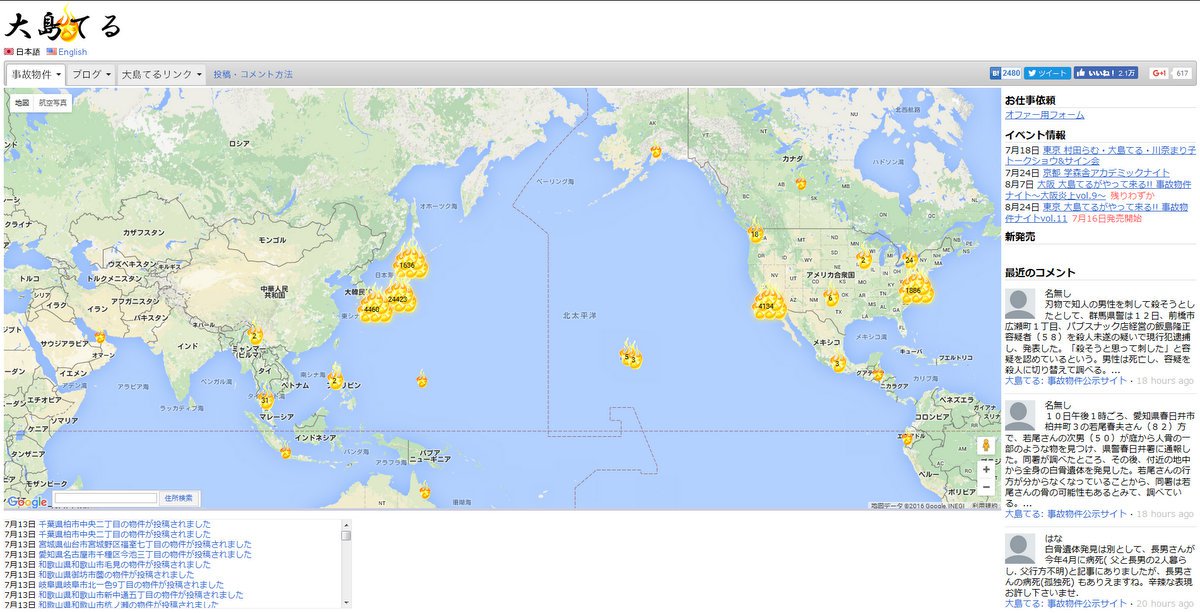The width and height of the screenshot is (1200, 613).
Task: Zoom in the map with plus
Action: (986, 469)
